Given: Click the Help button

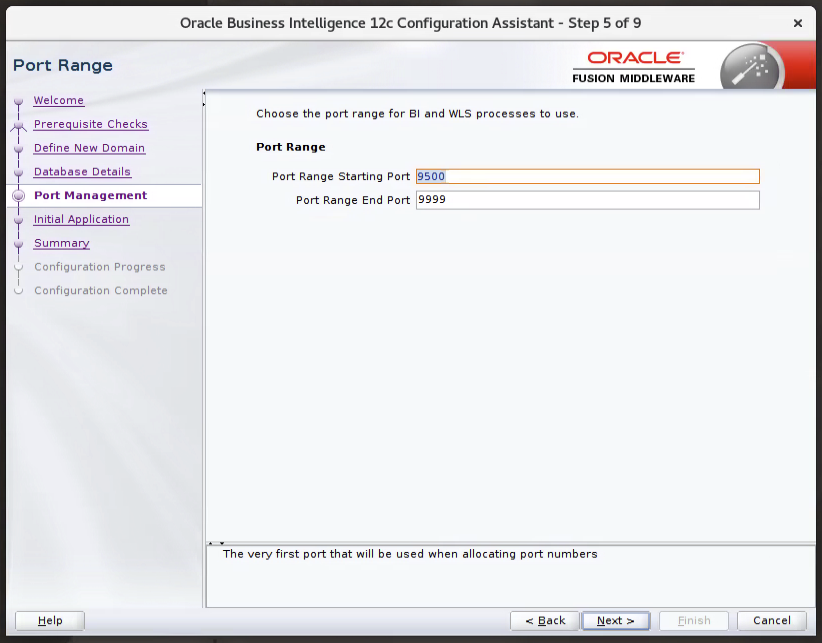Looking at the screenshot, I should tap(50, 620).
